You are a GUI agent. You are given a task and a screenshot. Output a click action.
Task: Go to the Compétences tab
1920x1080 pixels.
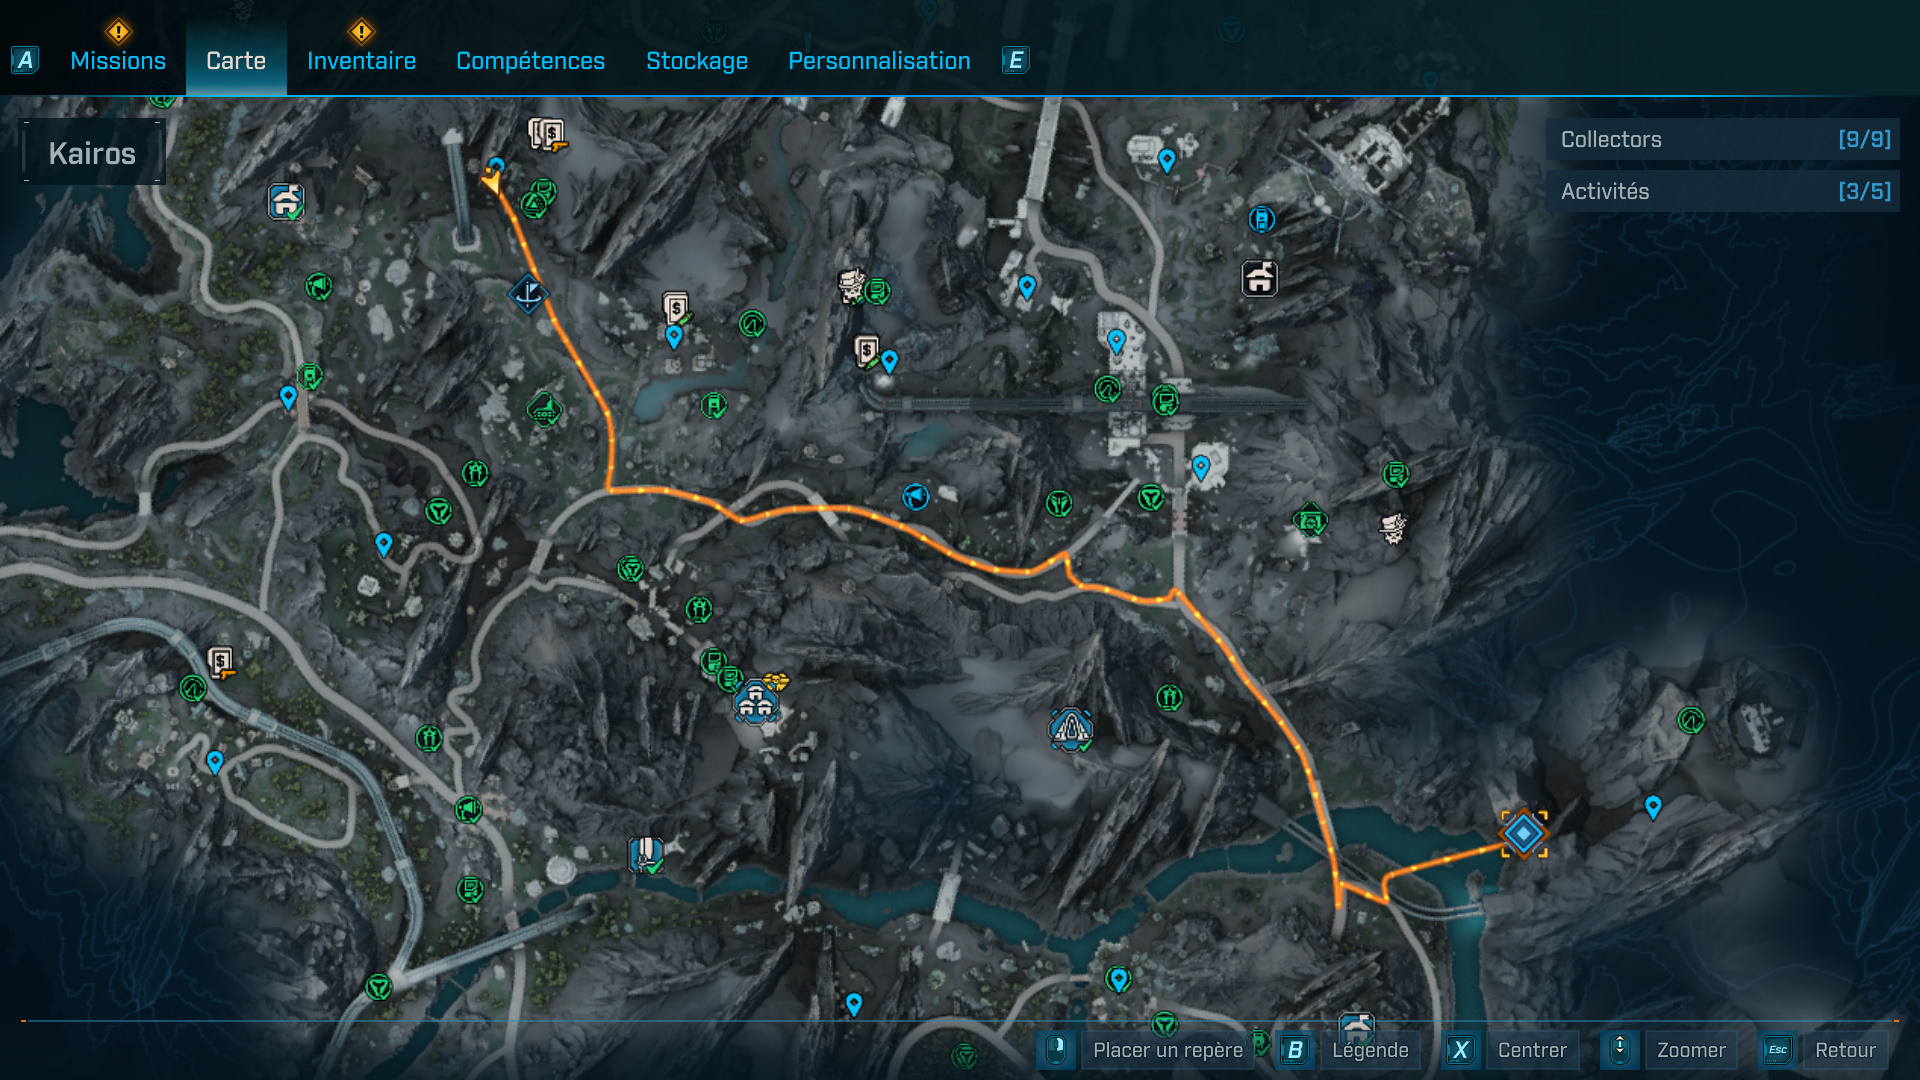pyautogui.click(x=530, y=61)
